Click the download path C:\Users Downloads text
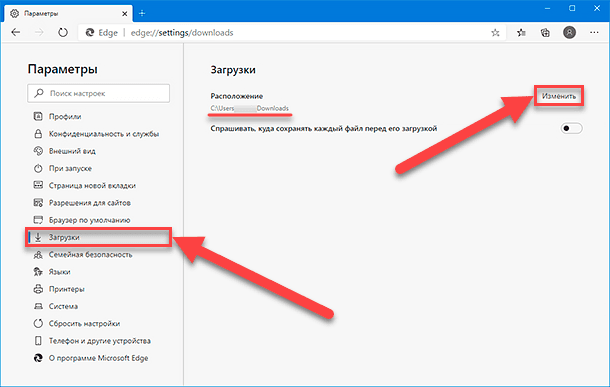The height and width of the screenshot is (387, 610). [x=250, y=109]
